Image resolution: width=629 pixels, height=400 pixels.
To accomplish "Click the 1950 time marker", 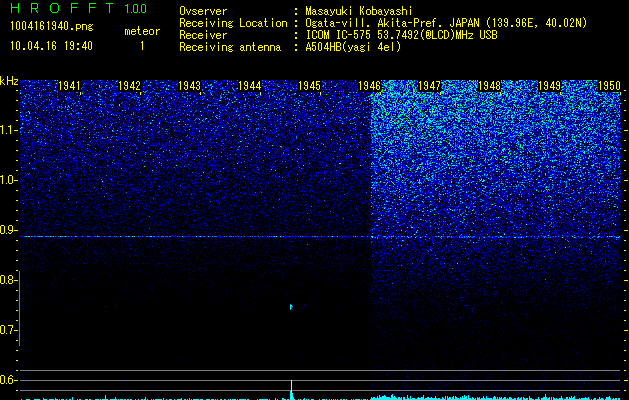I will pyautogui.click(x=609, y=86).
